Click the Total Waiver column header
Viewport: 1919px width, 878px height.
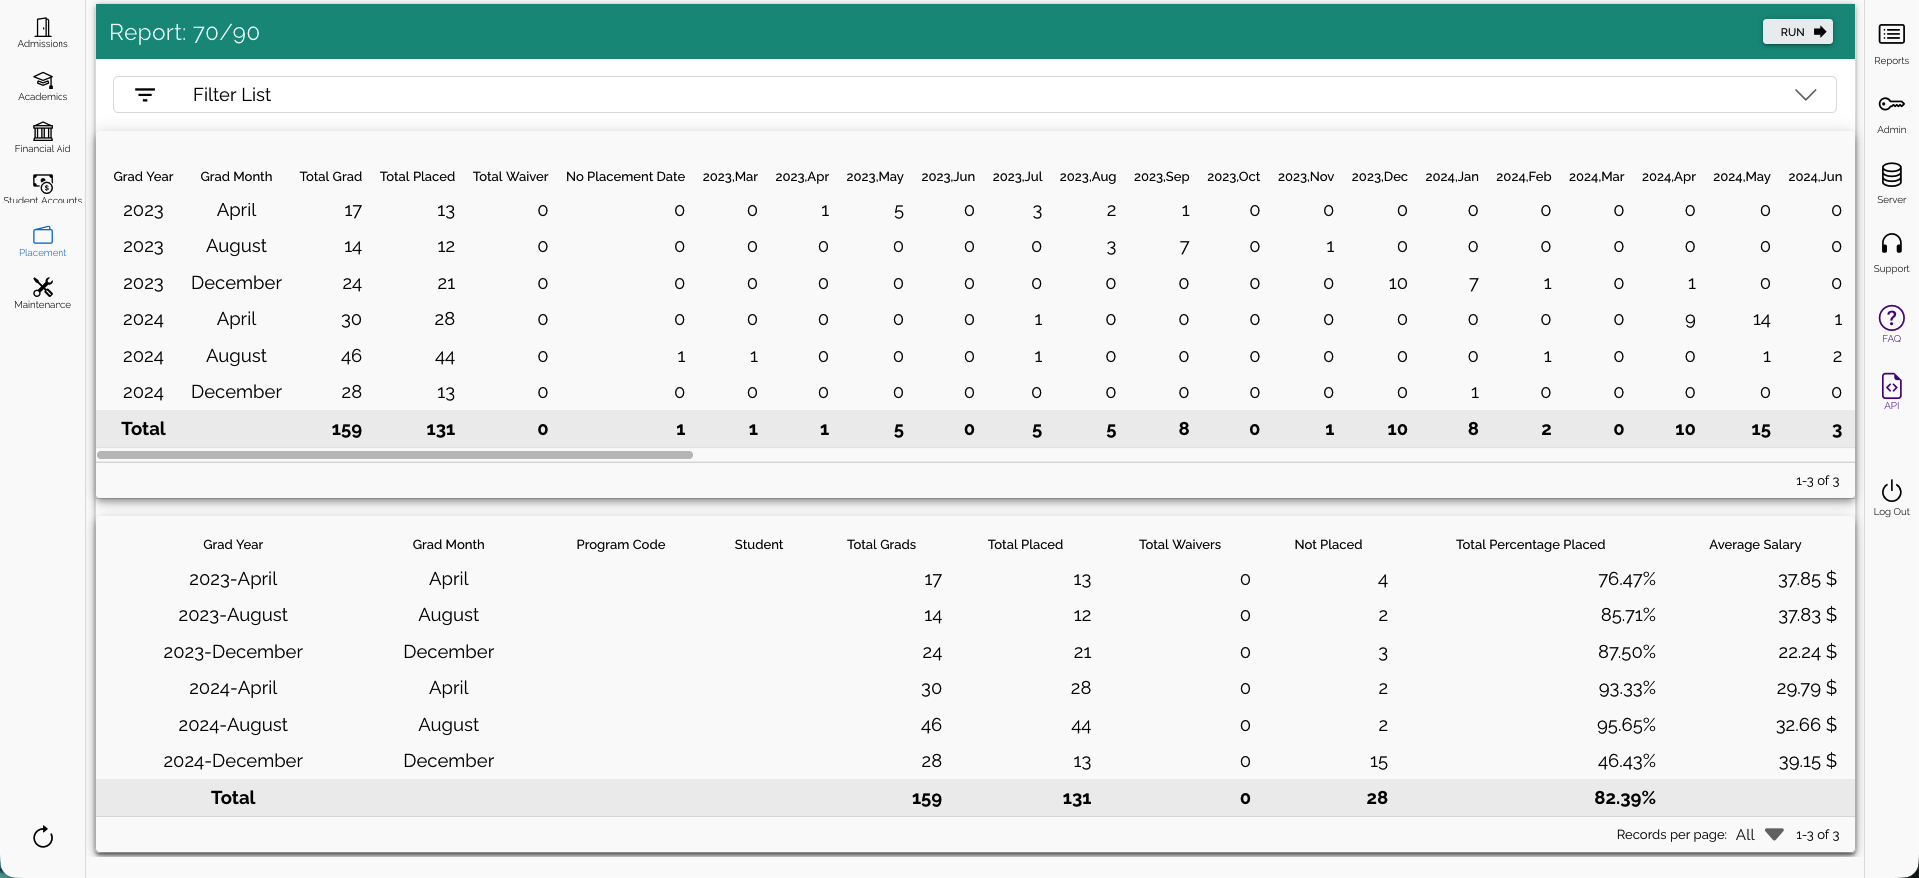coord(510,176)
